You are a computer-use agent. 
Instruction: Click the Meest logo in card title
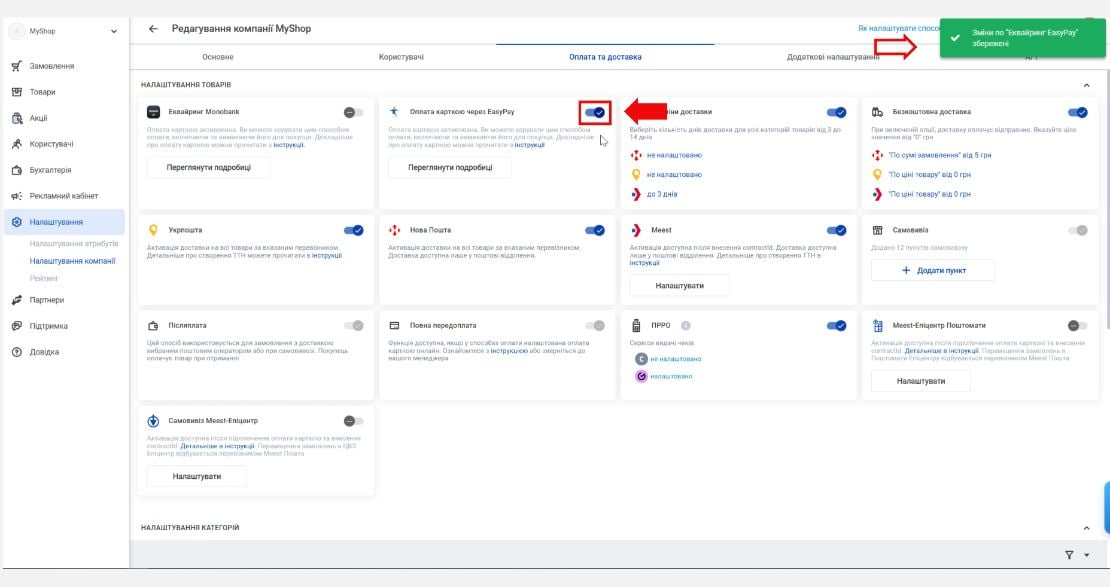coord(636,230)
